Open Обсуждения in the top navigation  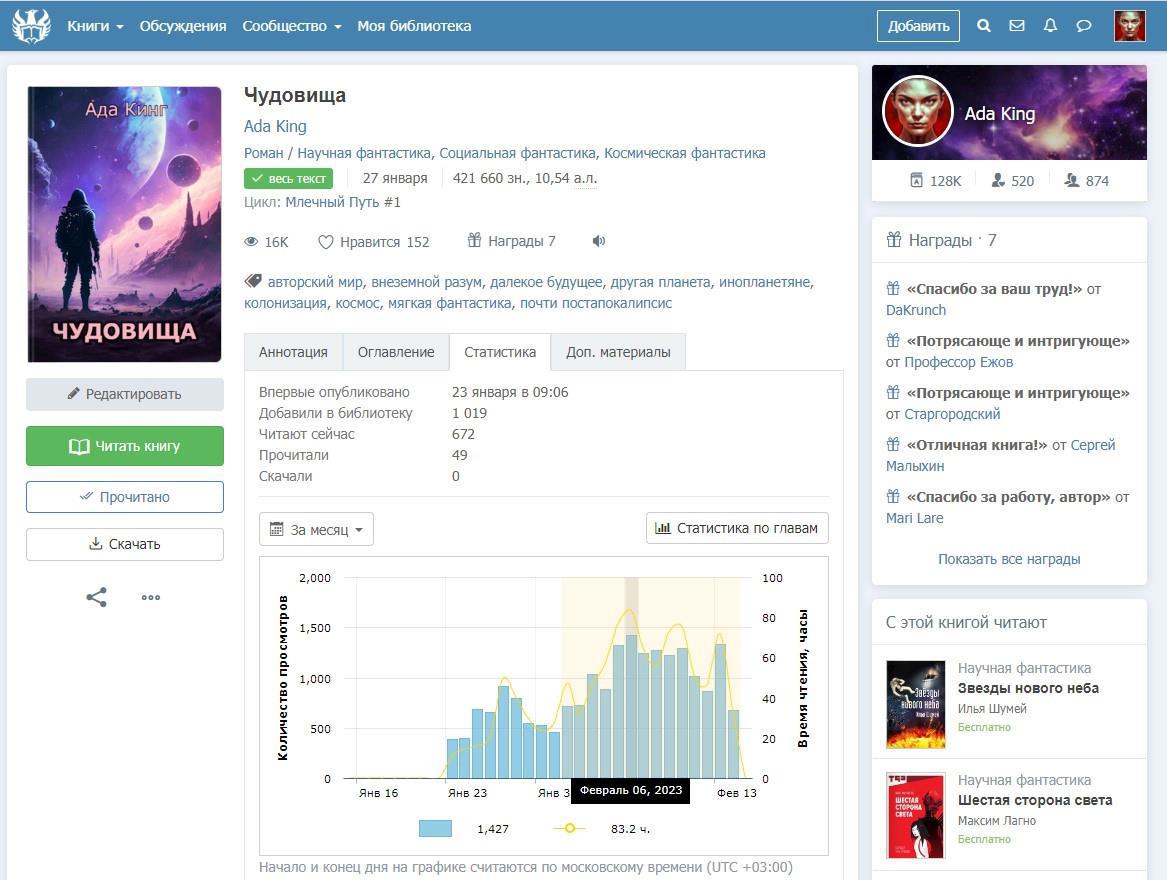[183, 26]
